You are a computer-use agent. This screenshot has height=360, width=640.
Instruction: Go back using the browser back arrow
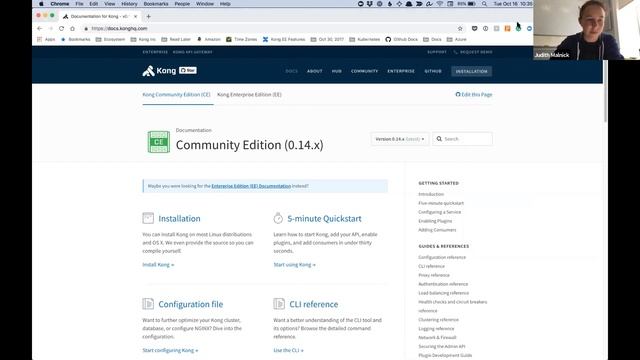coord(40,29)
